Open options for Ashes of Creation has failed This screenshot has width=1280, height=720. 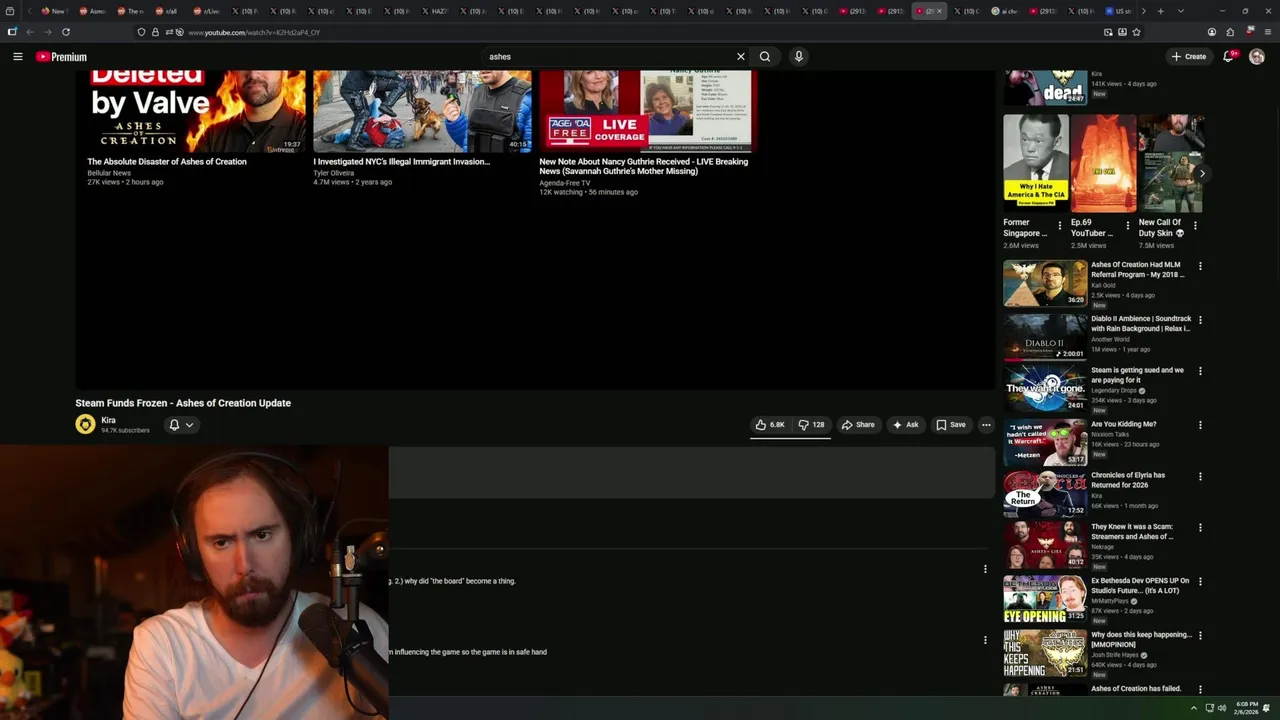(x=1200, y=690)
